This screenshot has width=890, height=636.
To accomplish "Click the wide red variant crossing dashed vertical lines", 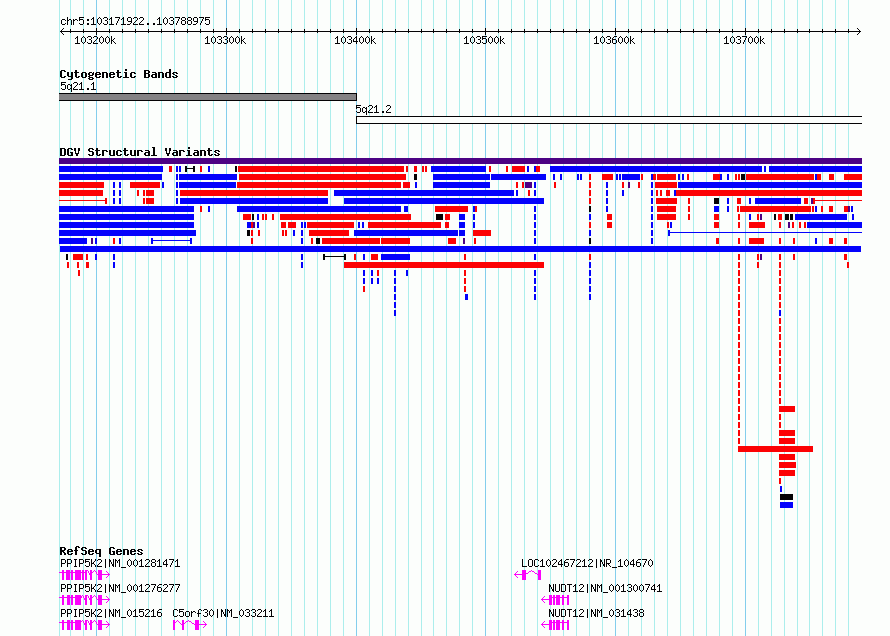I will pyautogui.click(x=775, y=449).
